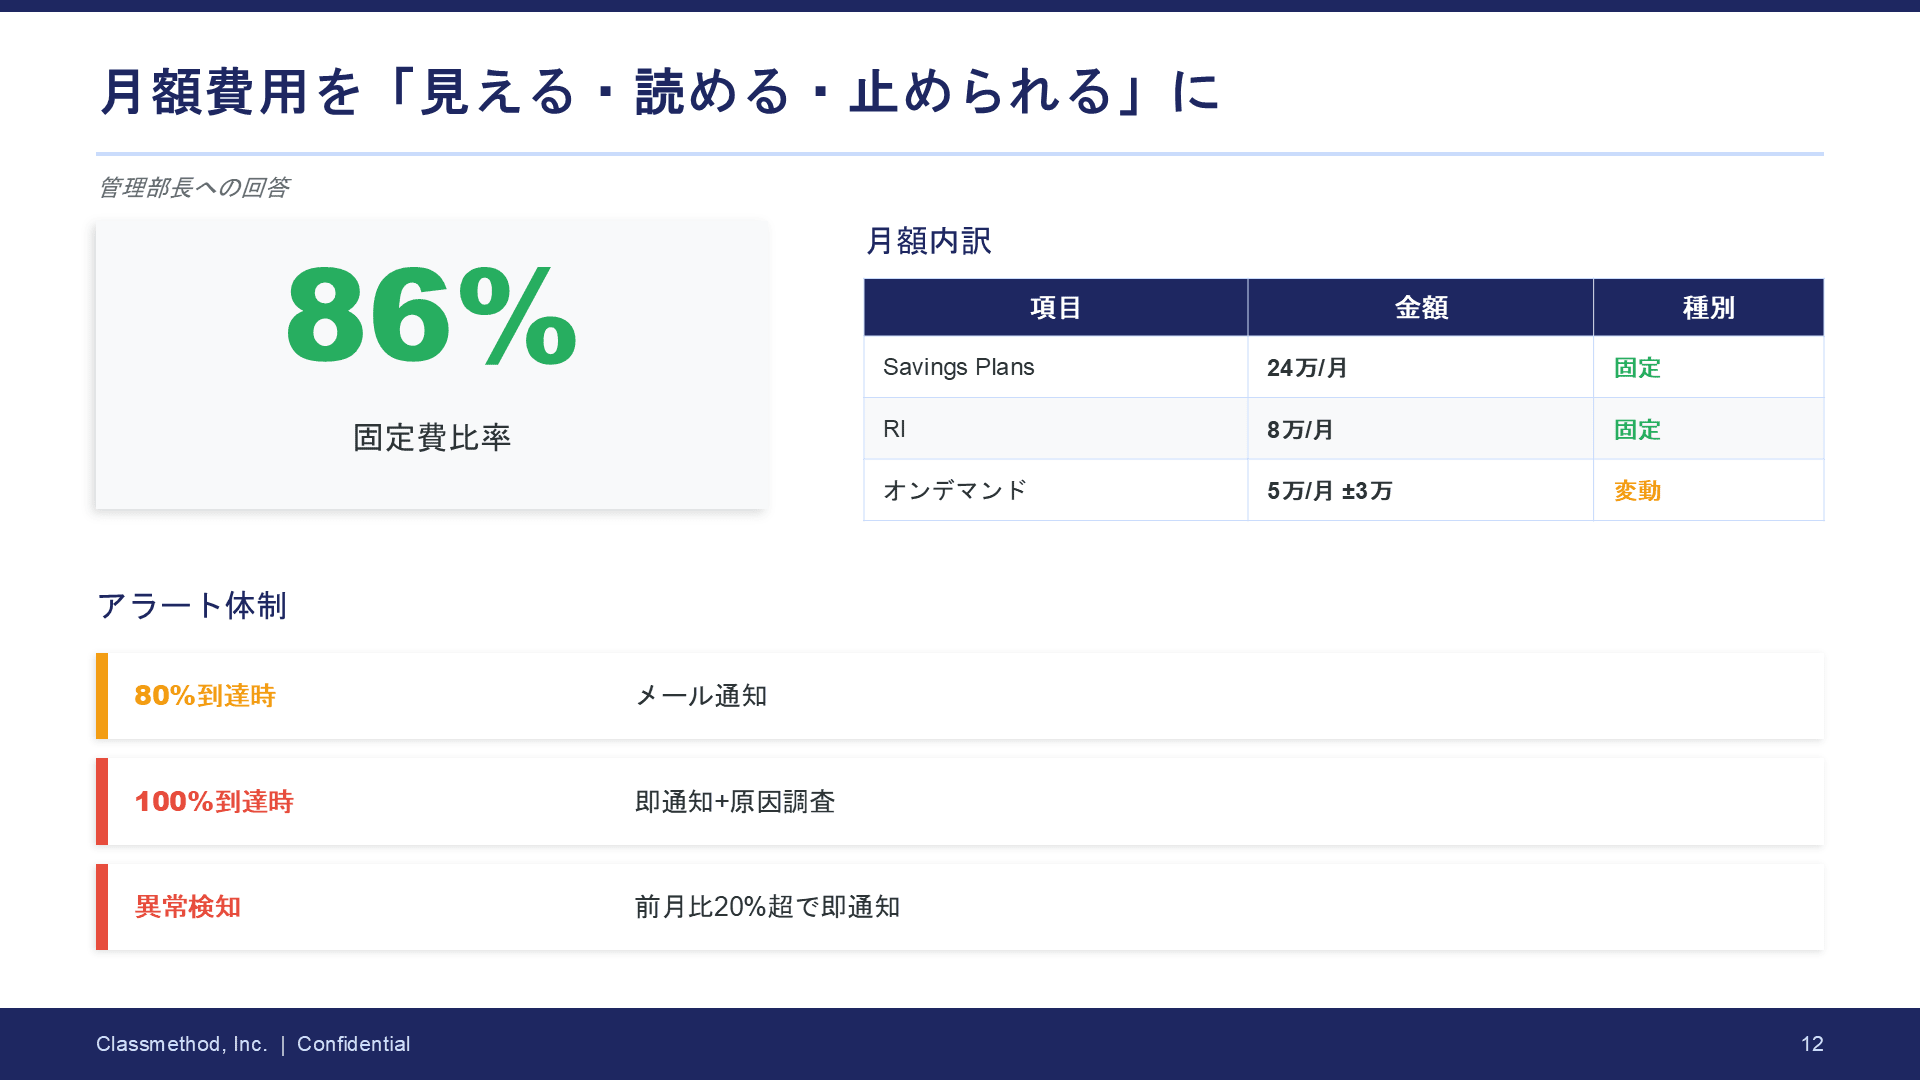
Task: Click the 種別 table header
Action: click(1708, 308)
